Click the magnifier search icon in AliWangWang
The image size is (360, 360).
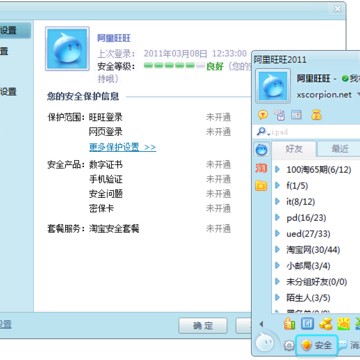click(261, 132)
